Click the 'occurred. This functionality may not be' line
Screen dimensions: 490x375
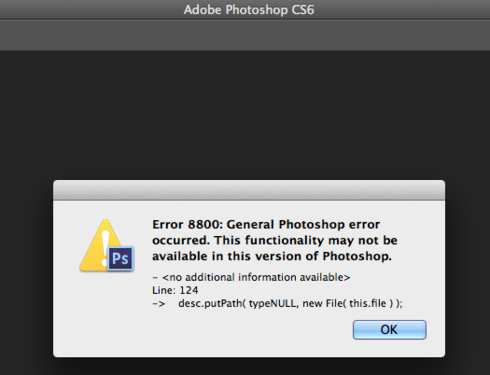(x=275, y=240)
